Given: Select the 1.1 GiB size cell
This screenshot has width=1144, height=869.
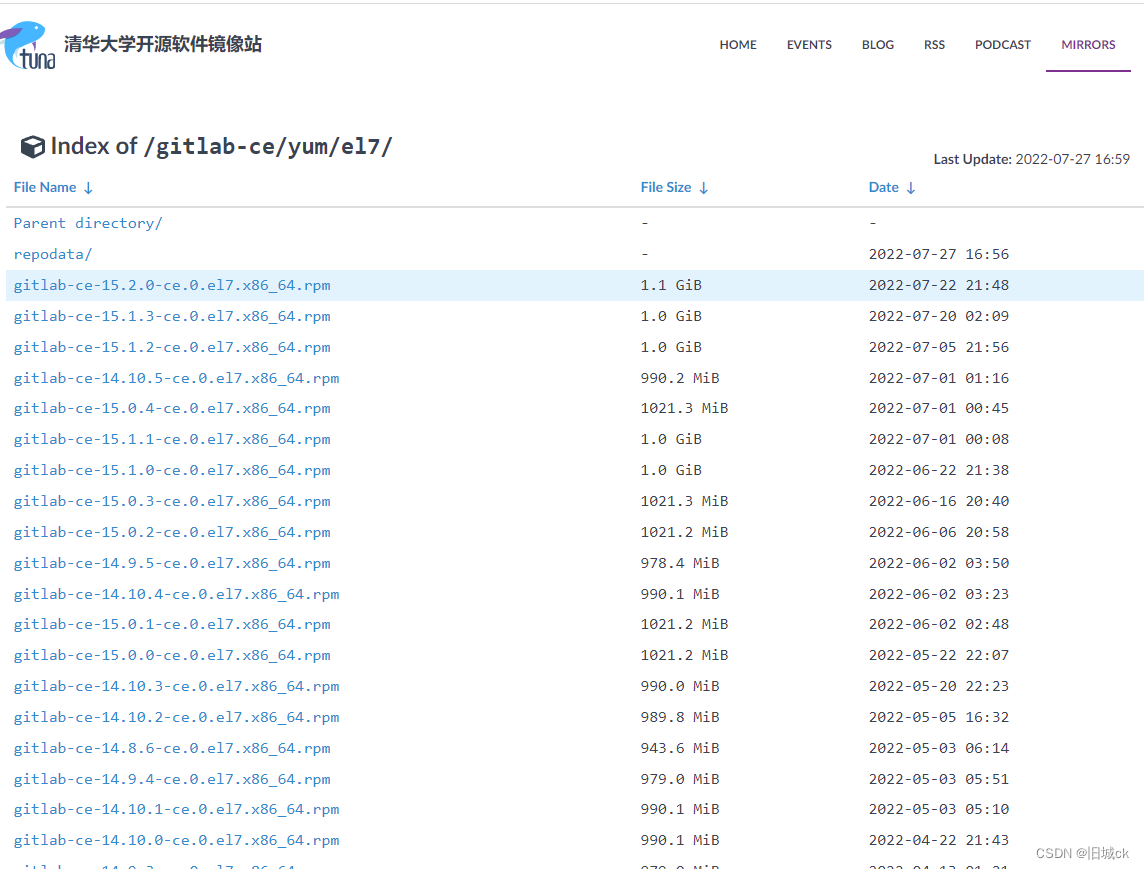Looking at the screenshot, I should coord(671,285).
